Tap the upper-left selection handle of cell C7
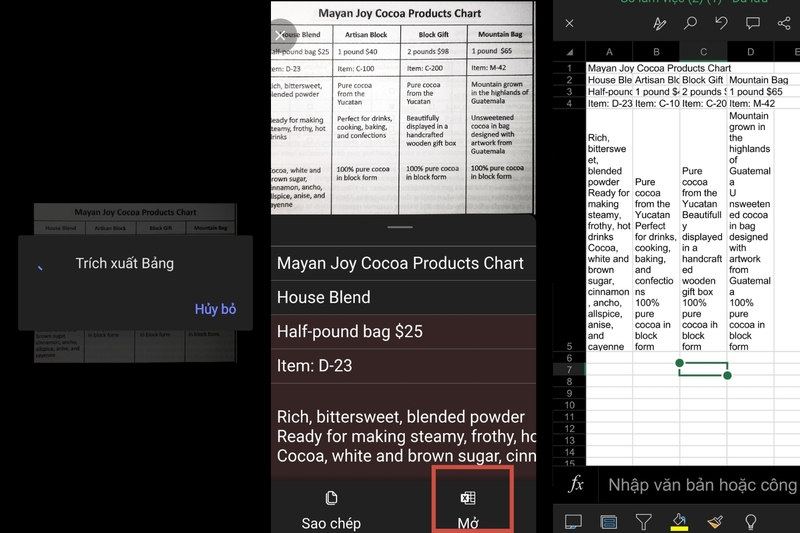The width and height of the screenshot is (800, 533). [680, 363]
